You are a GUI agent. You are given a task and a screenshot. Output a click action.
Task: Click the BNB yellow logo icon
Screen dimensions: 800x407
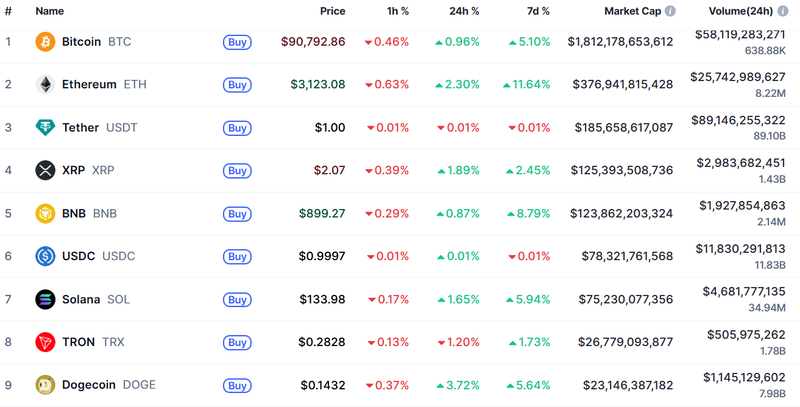(x=45, y=214)
